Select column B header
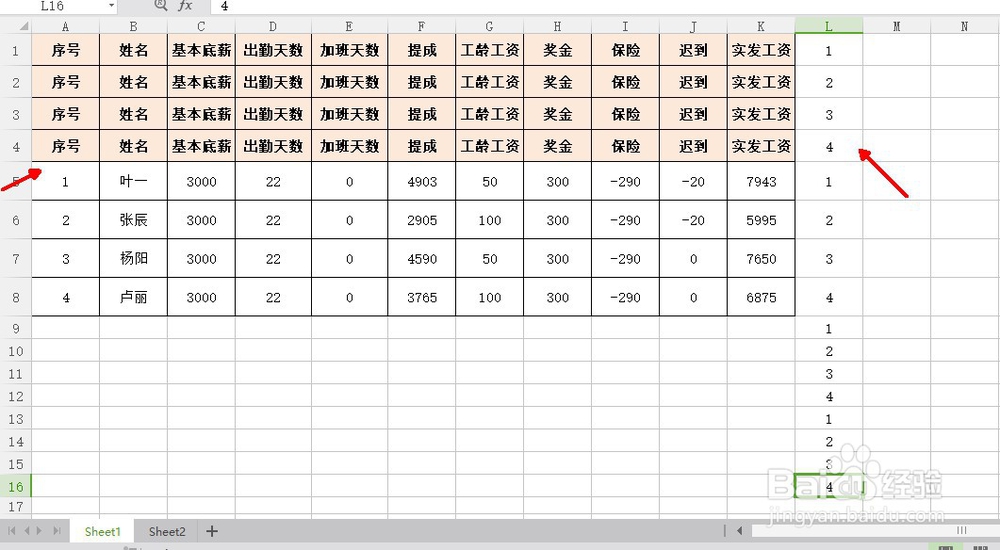This screenshot has height=550, width=1000. 133,26
